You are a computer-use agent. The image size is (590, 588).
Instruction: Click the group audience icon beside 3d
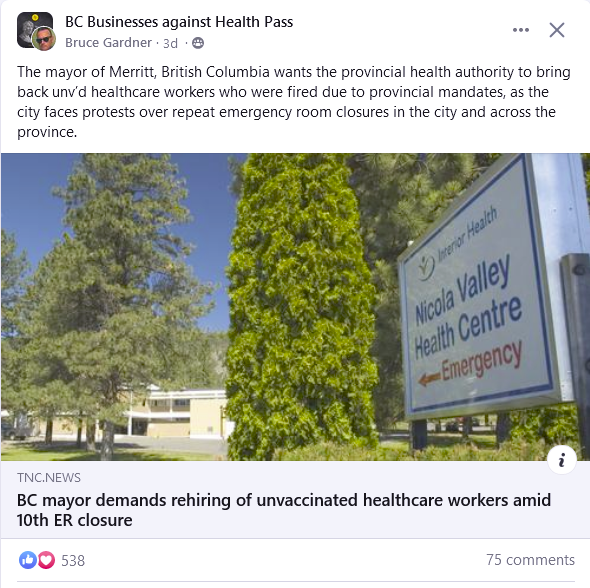[198, 43]
